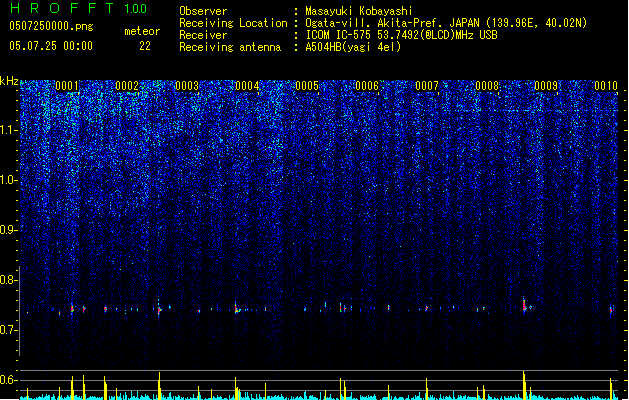Click time marker 0002

[x=127, y=86]
